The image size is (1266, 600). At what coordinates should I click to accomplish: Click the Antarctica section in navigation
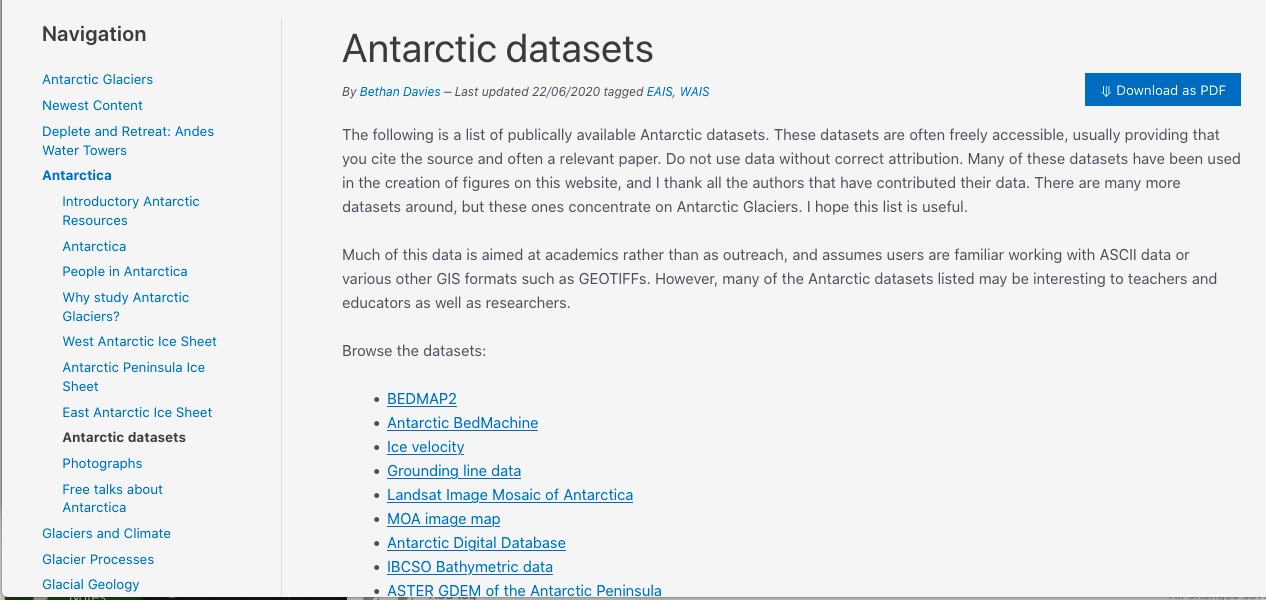pos(77,175)
